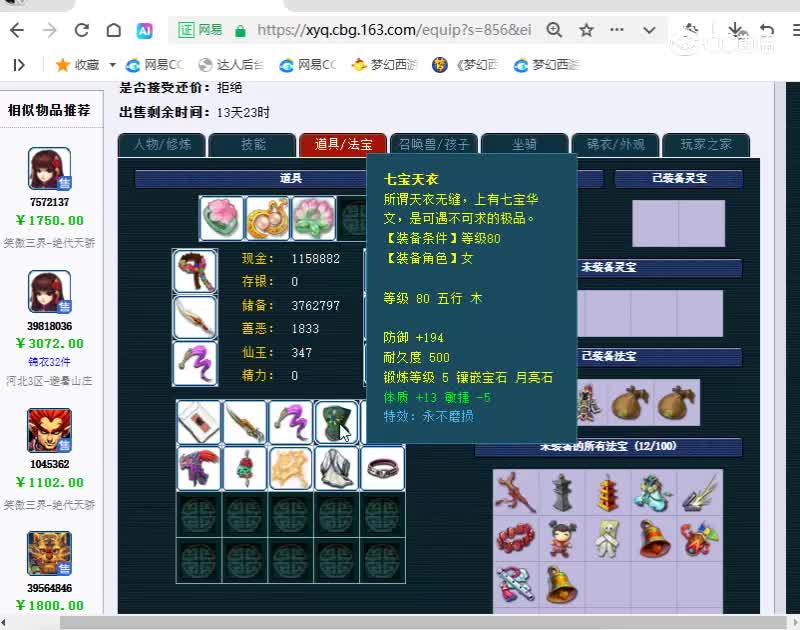Select the pink lotus item in top row
Viewport: 800px width, 630px height.
pyautogui.click(x=221, y=218)
